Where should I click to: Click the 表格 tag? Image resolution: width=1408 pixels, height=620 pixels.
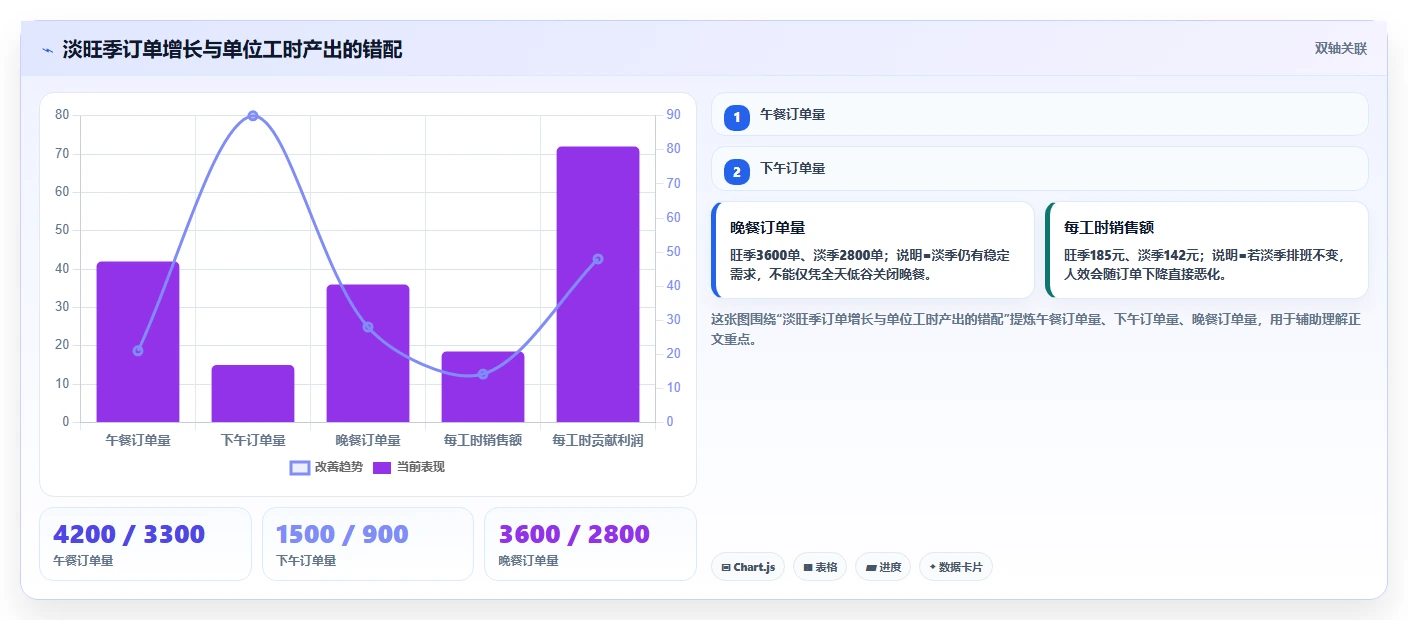(820, 567)
